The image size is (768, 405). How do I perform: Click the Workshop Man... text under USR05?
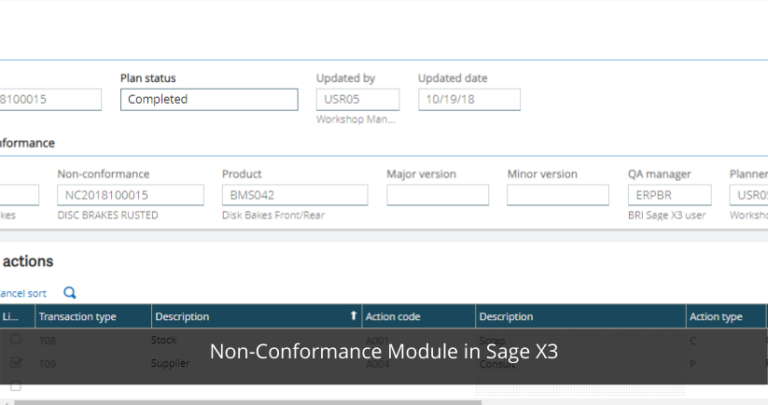coord(356,119)
